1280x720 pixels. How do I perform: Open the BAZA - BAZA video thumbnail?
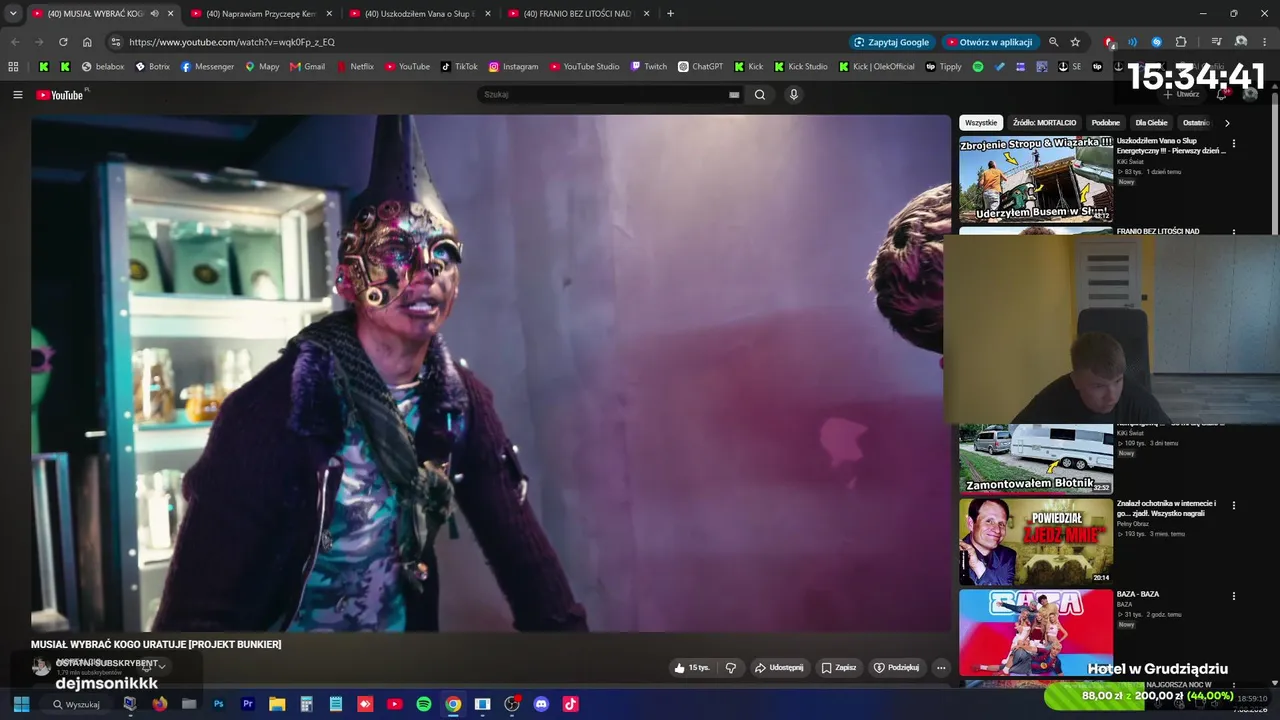(x=1036, y=632)
